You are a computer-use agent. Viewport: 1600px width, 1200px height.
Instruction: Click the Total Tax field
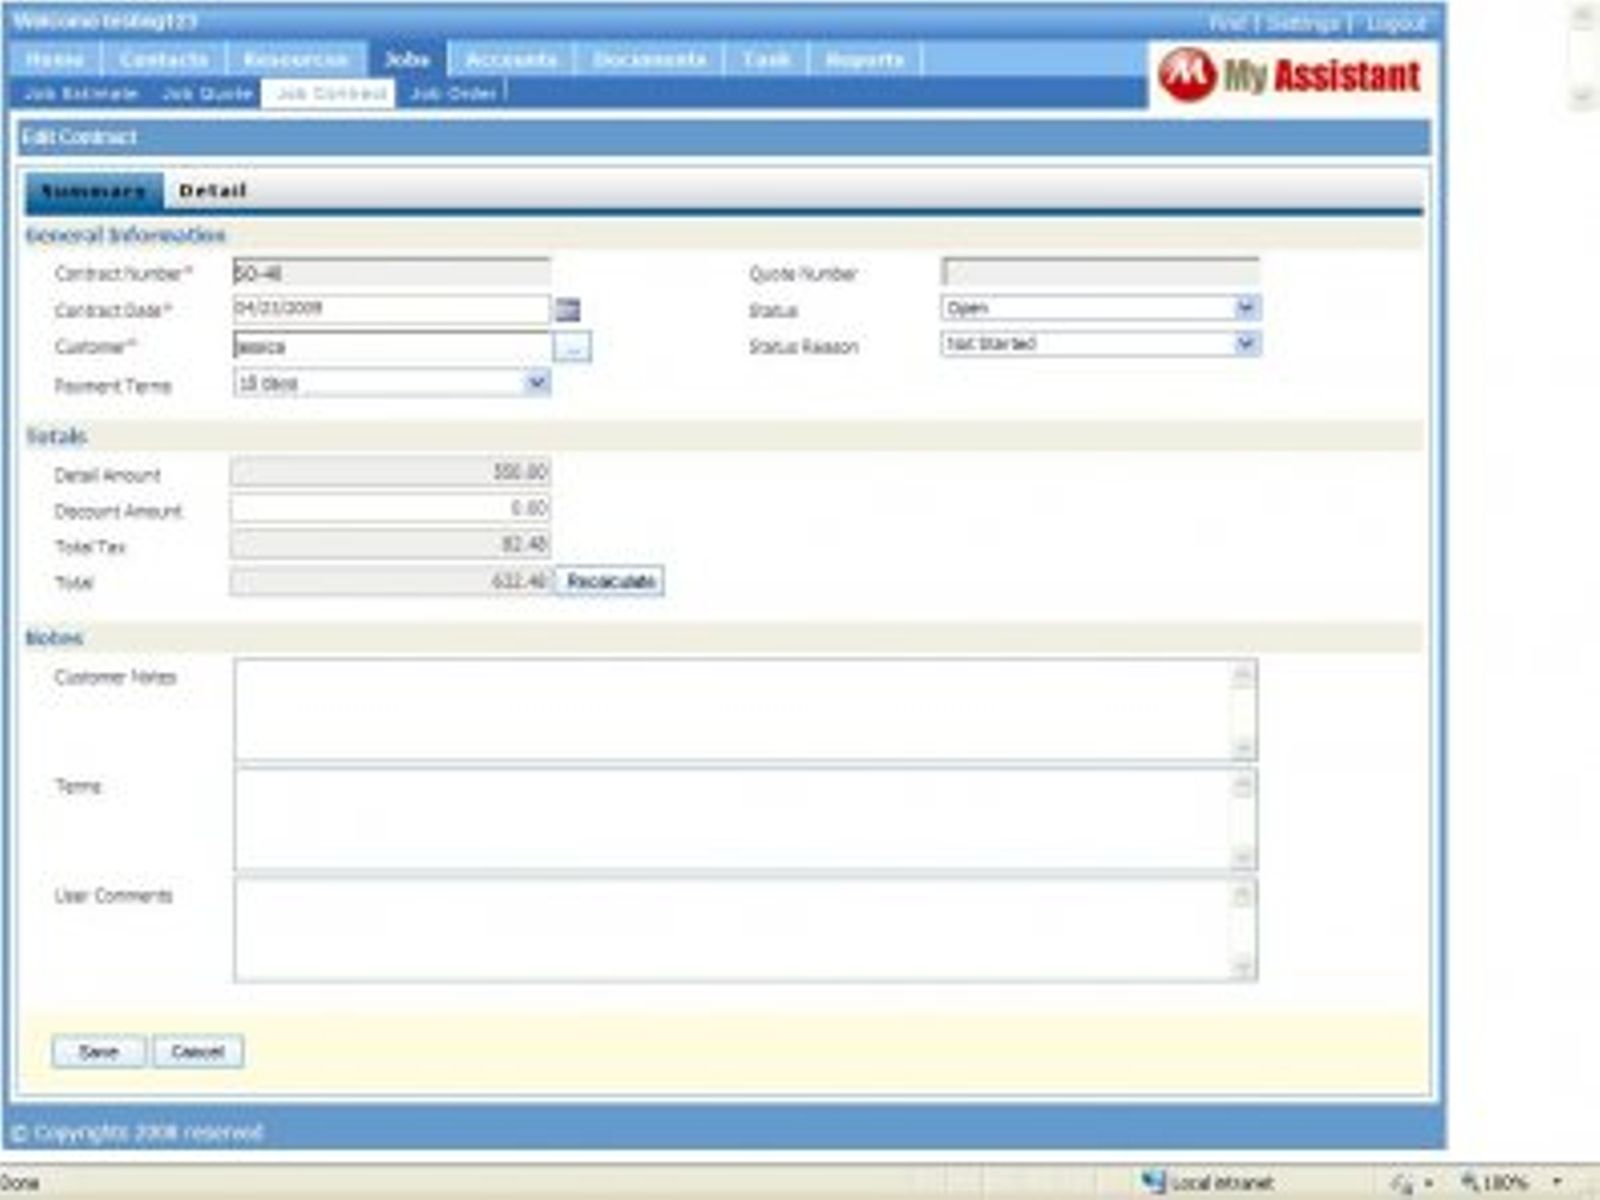(x=390, y=545)
